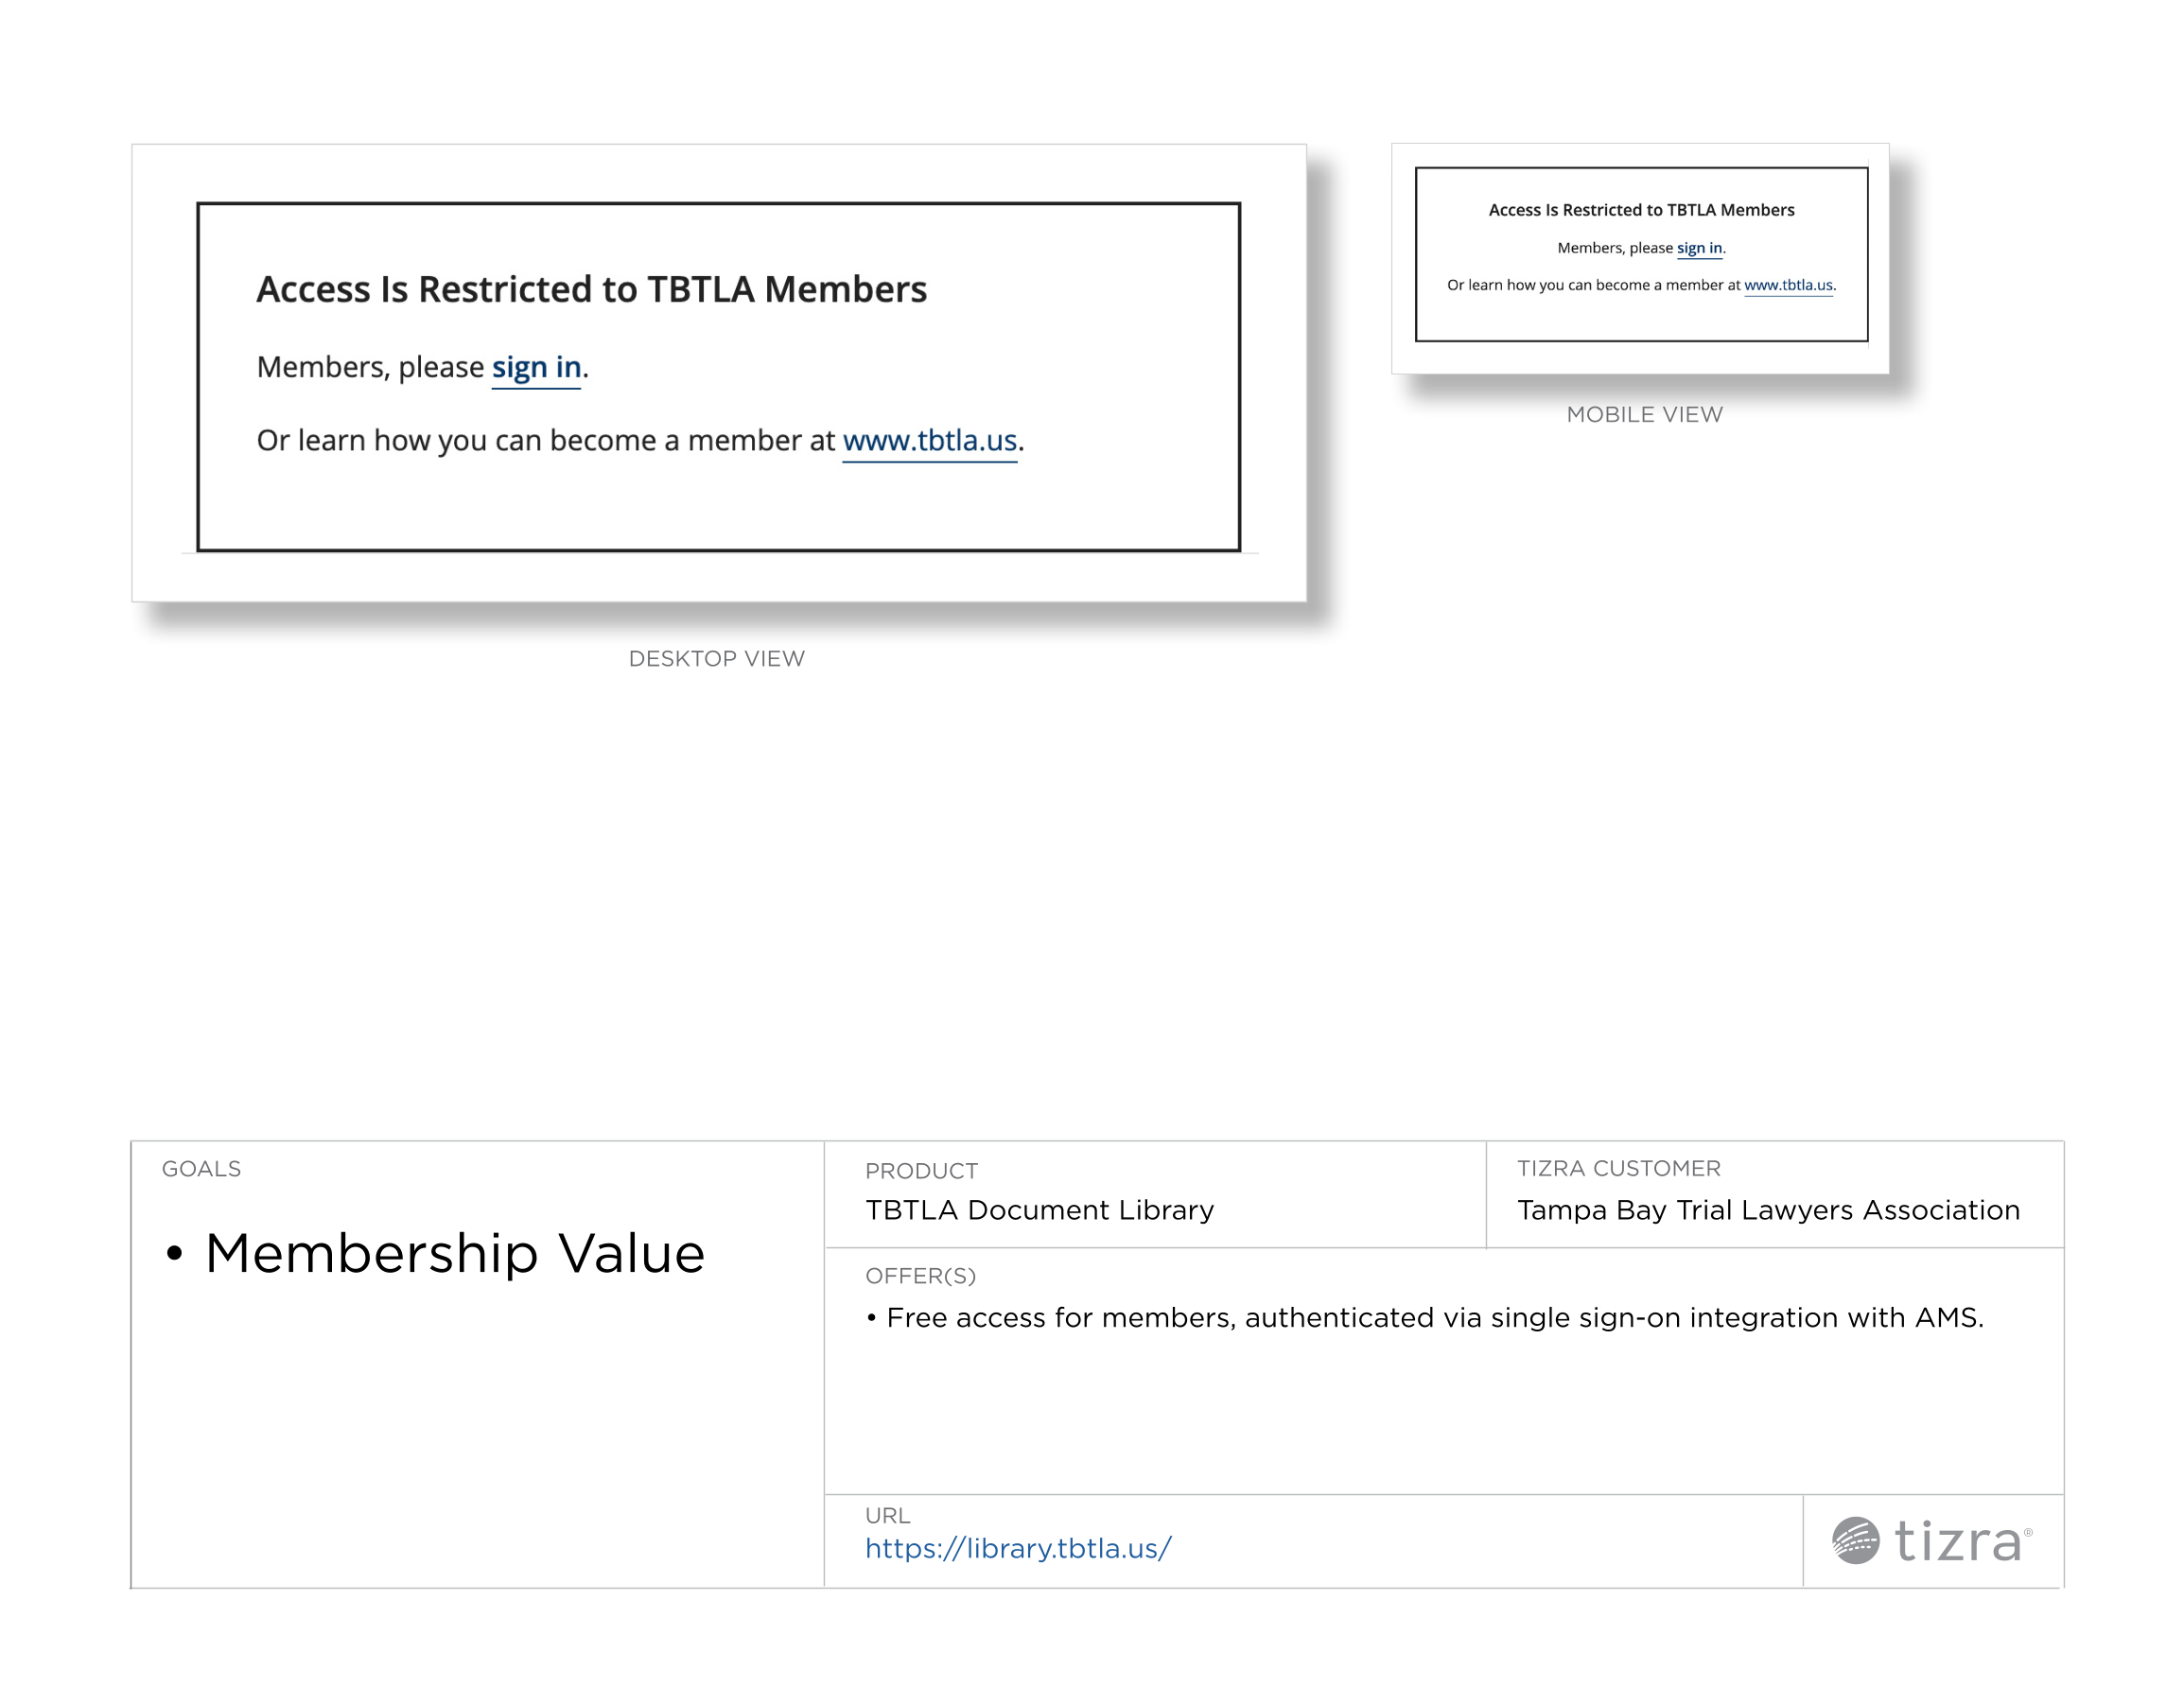This screenshot has width=2184, height=1687.
Task: Click the tizra globe logo icon
Action: coord(1855,1540)
